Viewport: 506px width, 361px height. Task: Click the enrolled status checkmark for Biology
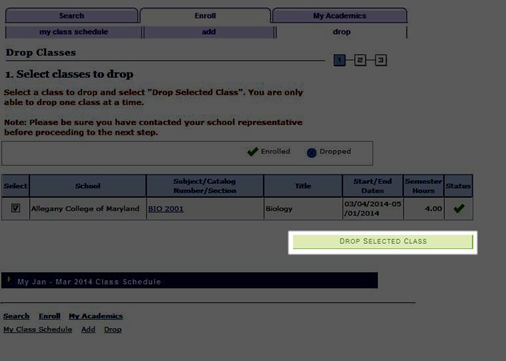click(459, 209)
